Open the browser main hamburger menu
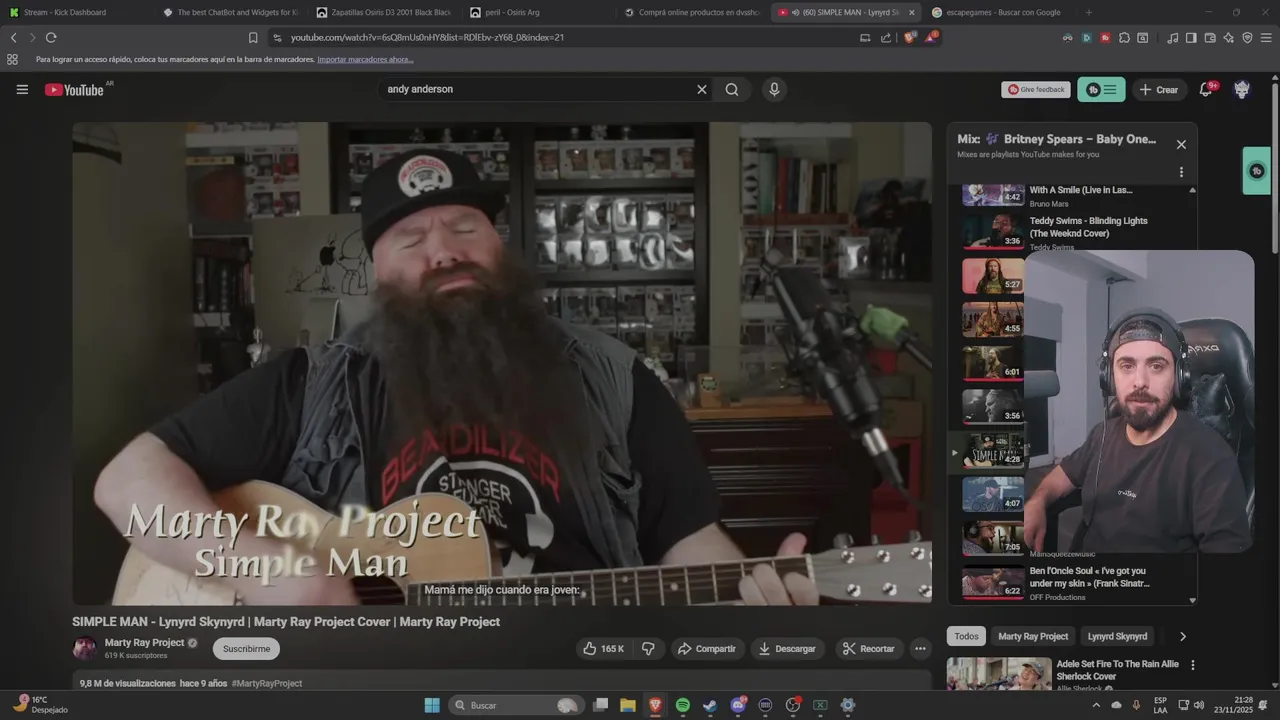1280x720 pixels. pos(1266,37)
